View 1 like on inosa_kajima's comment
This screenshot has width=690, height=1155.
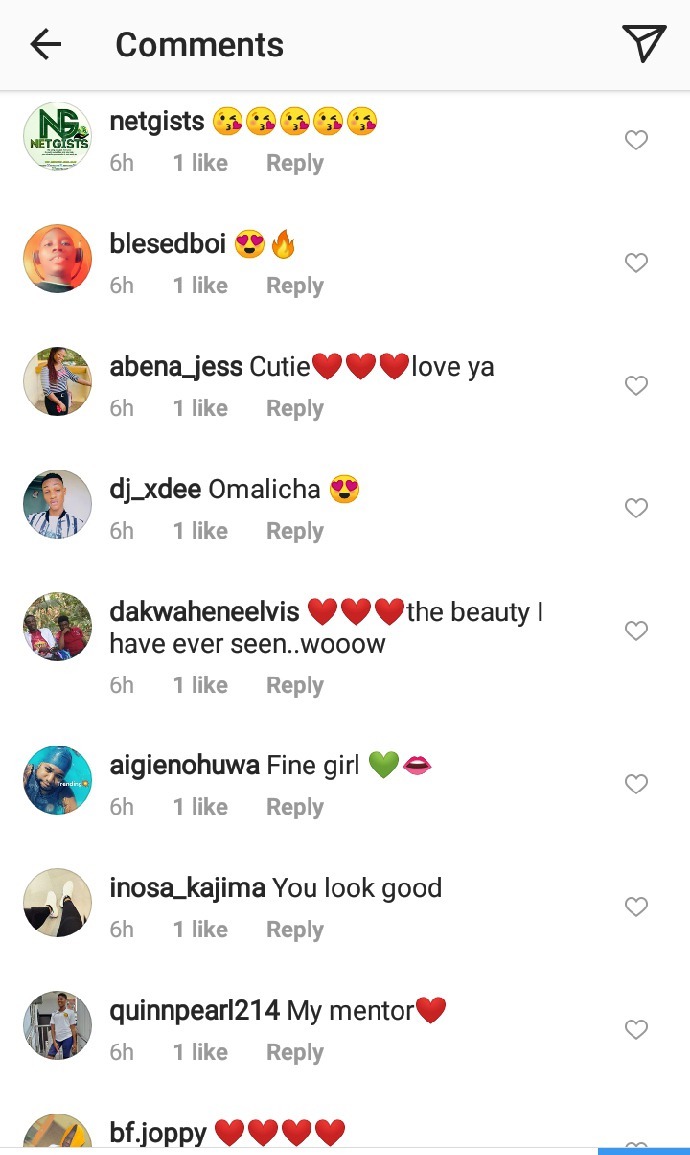200,930
